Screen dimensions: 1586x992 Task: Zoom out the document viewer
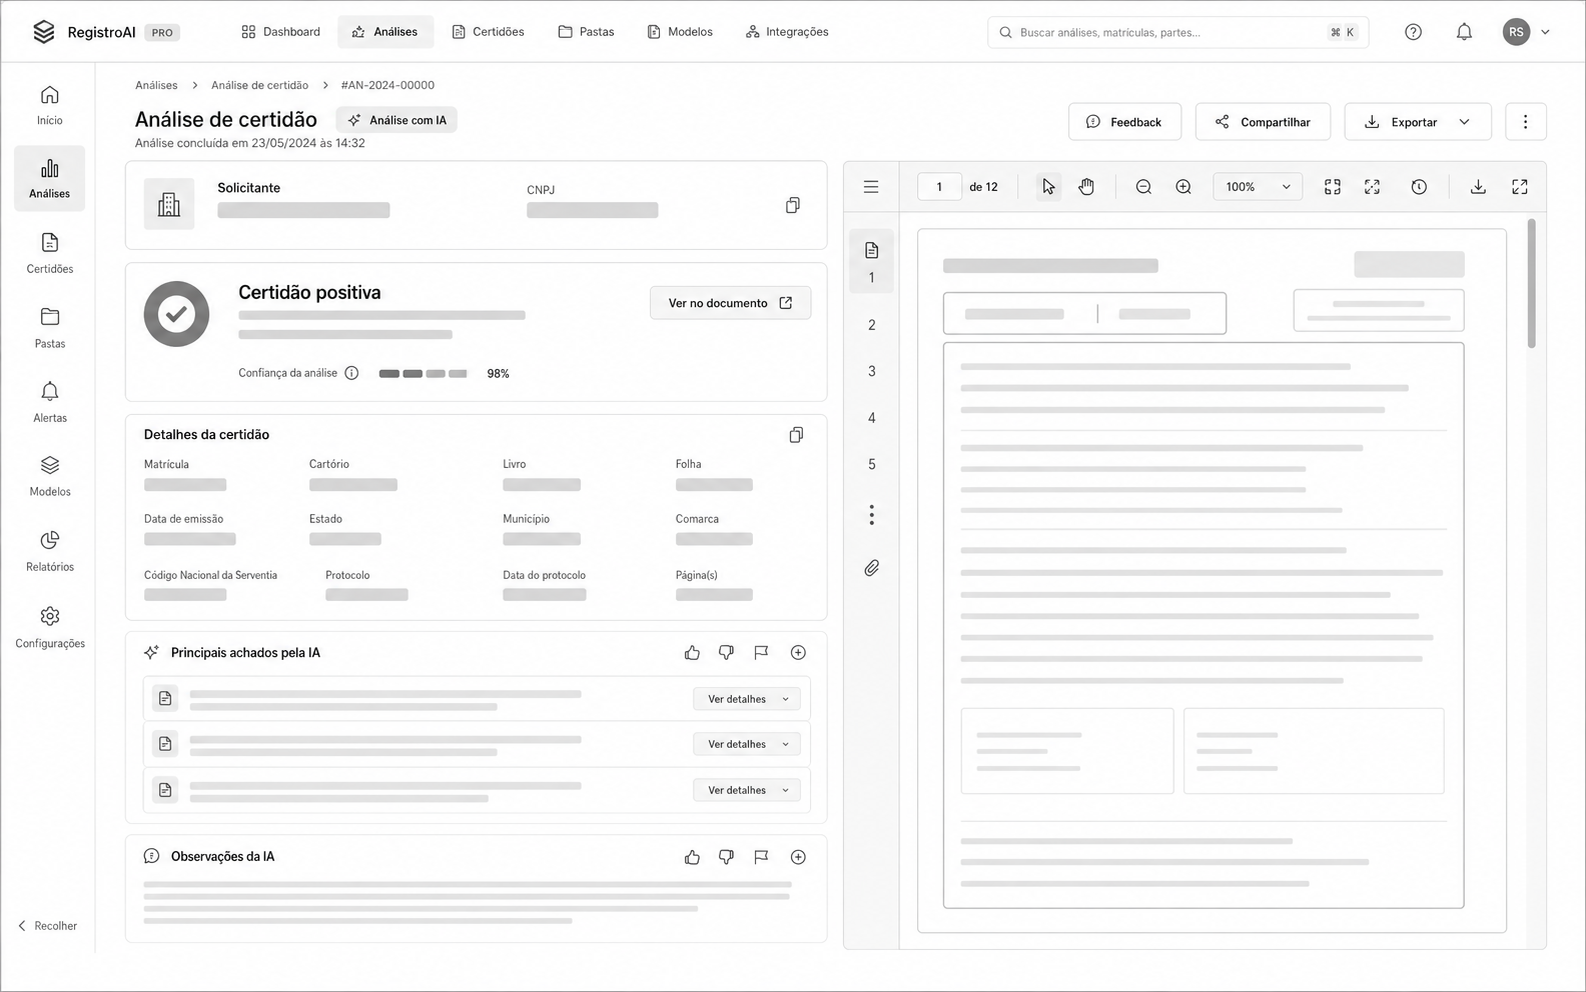click(1144, 187)
